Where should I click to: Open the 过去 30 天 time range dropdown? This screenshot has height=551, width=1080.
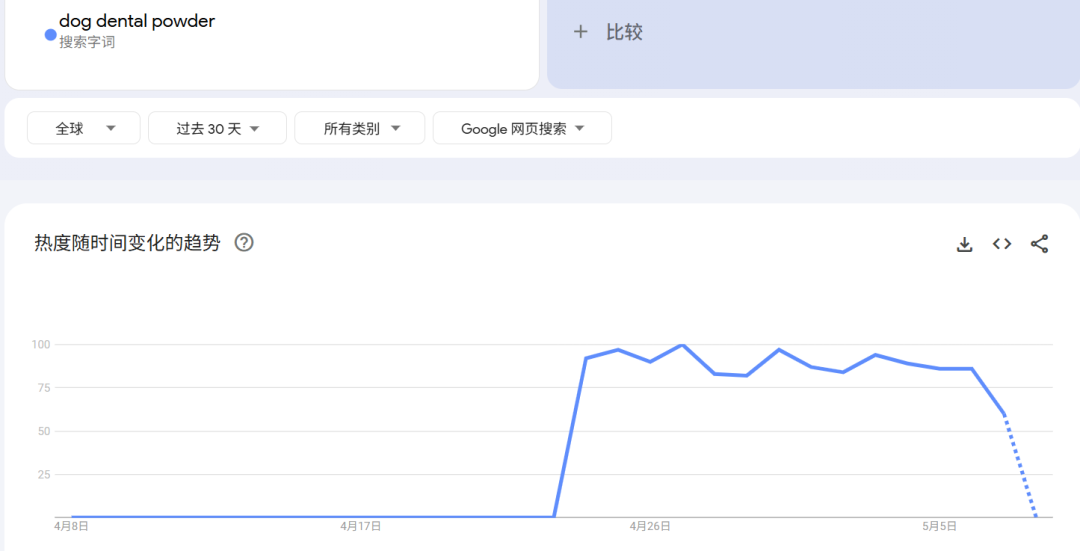[x=217, y=128]
